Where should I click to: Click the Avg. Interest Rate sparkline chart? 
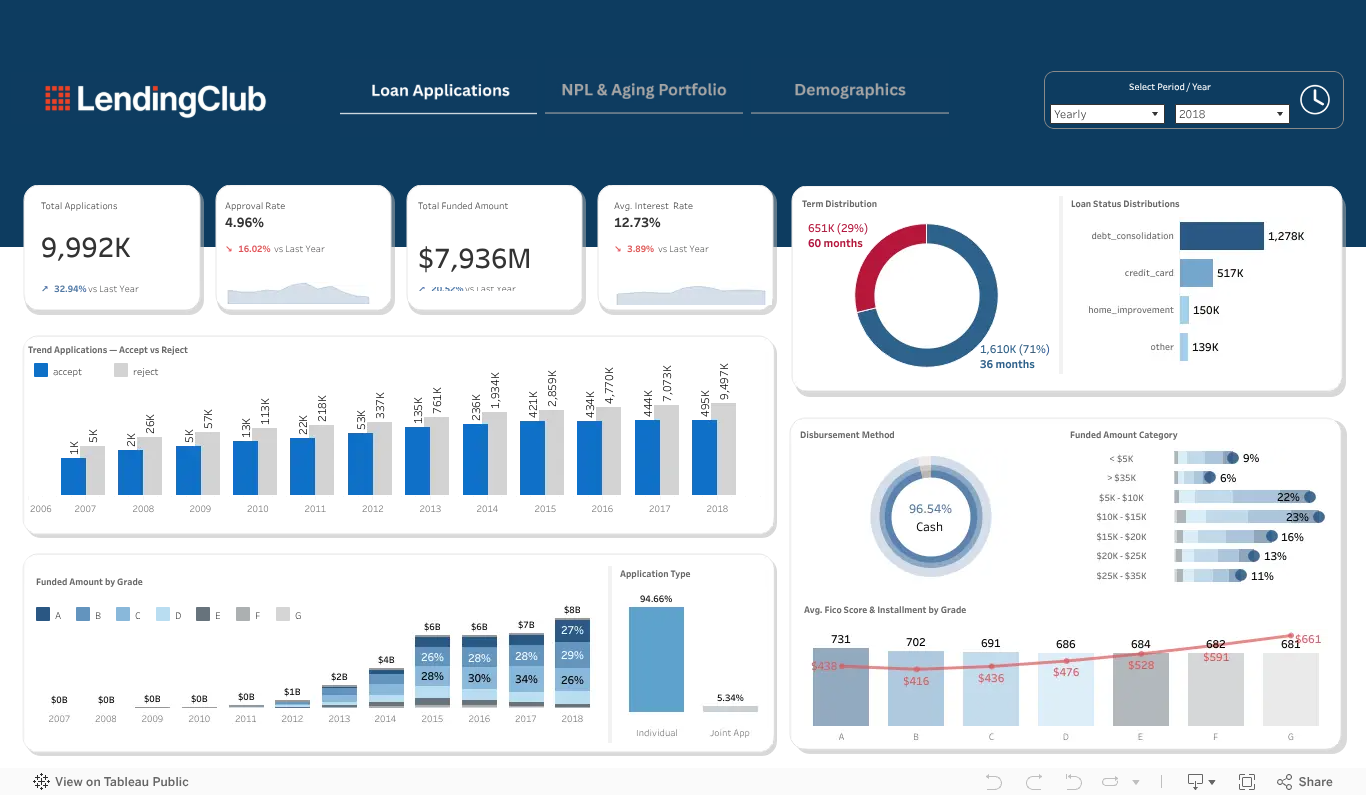[690, 294]
